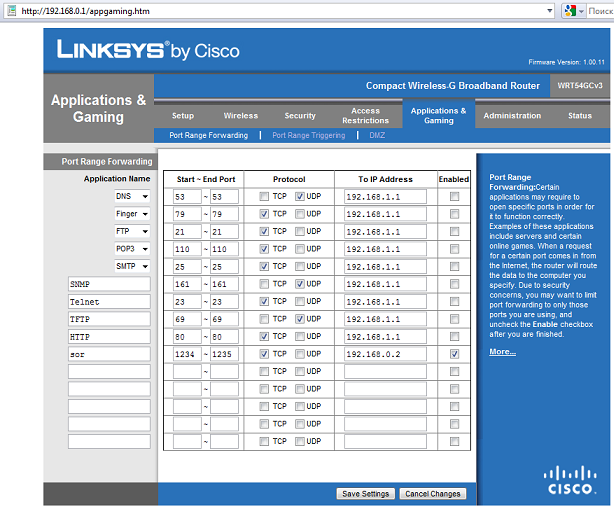Click the Save Settings button
Viewport: 615px width, 514px height.
[x=366, y=494]
